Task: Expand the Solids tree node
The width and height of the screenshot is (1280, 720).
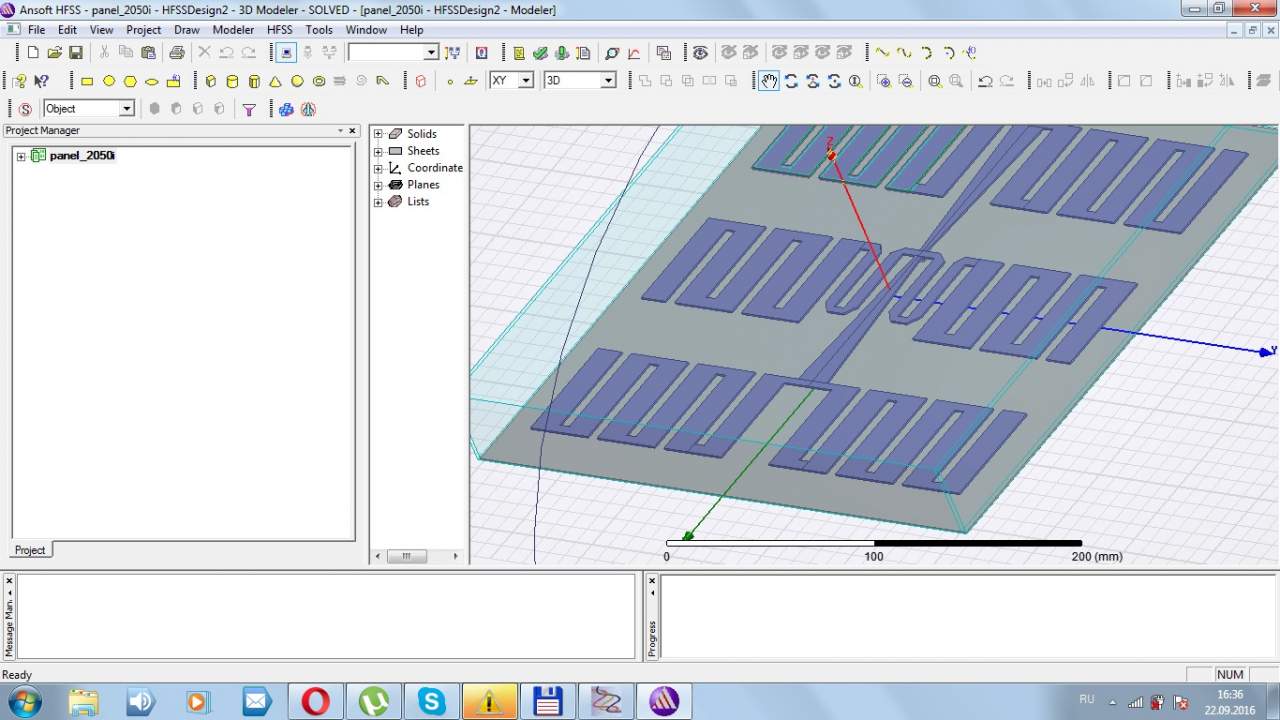Action: click(378, 134)
